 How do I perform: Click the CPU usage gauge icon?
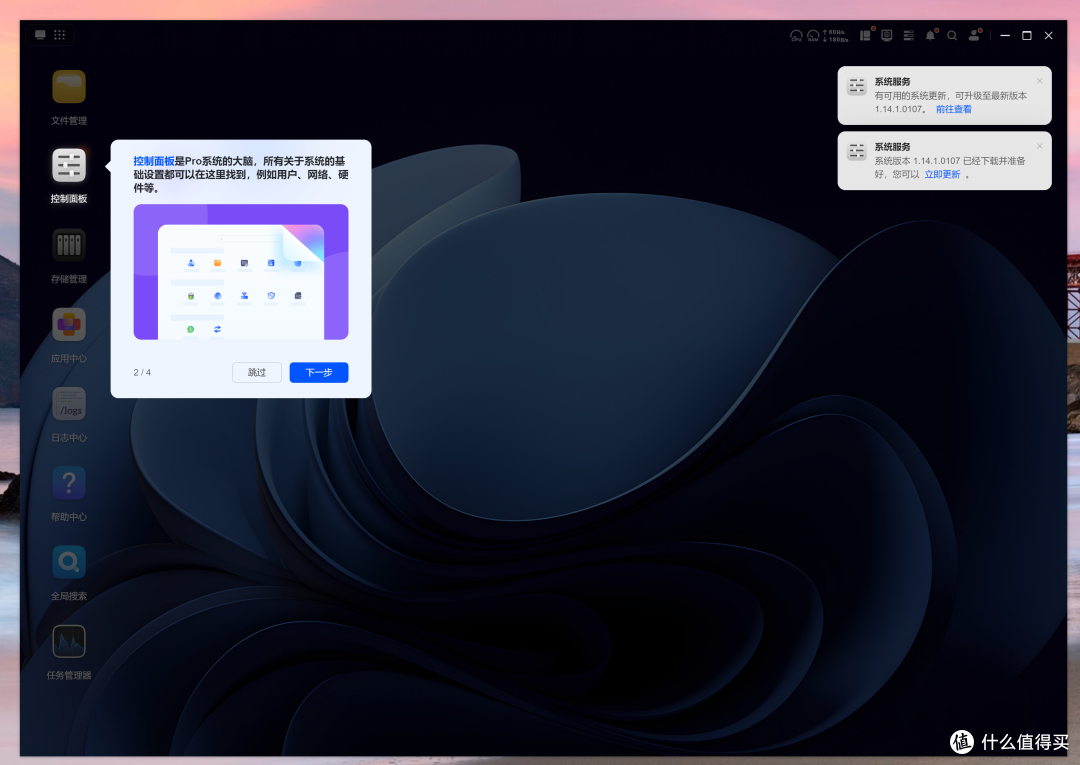click(x=796, y=36)
